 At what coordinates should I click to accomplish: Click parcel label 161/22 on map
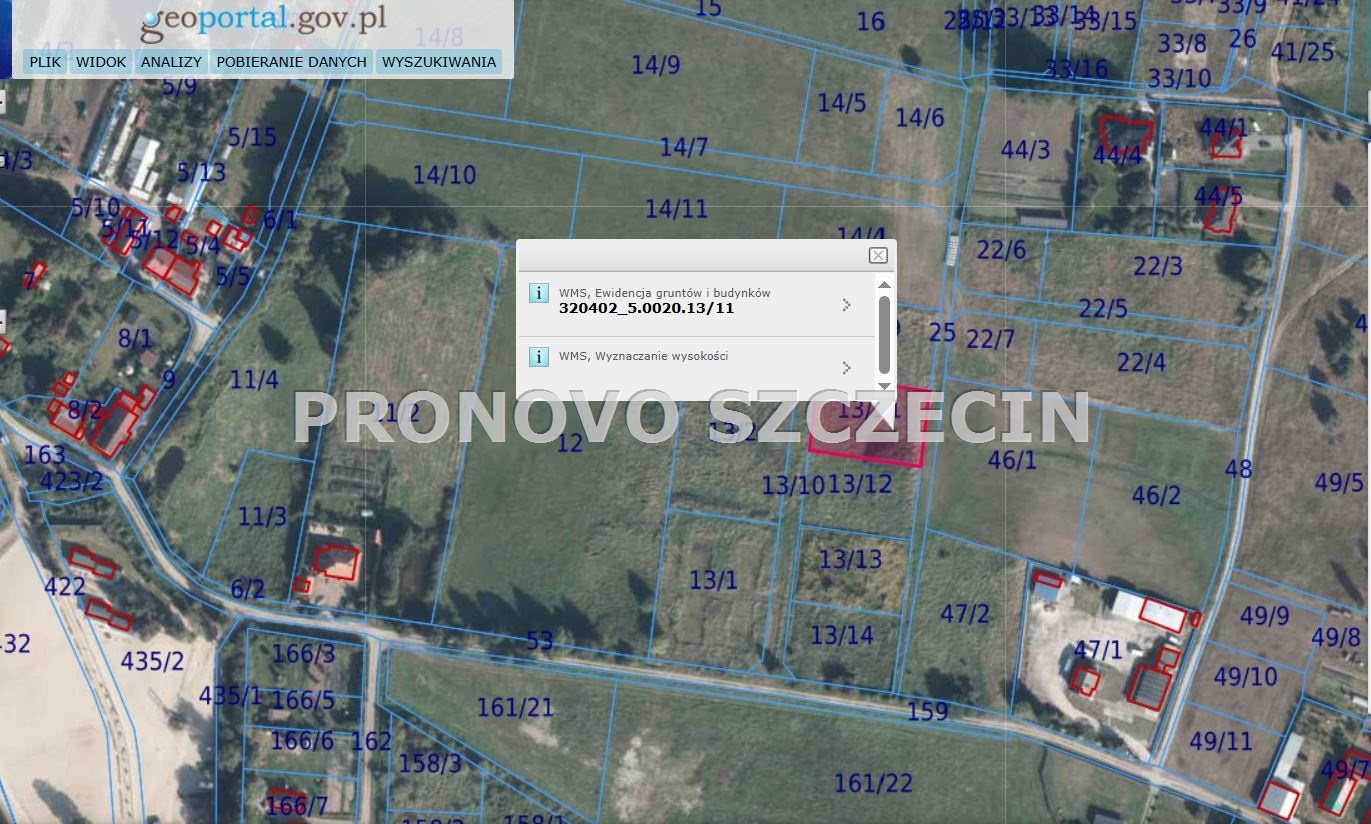pyautogui.click(x=874, y=783)
